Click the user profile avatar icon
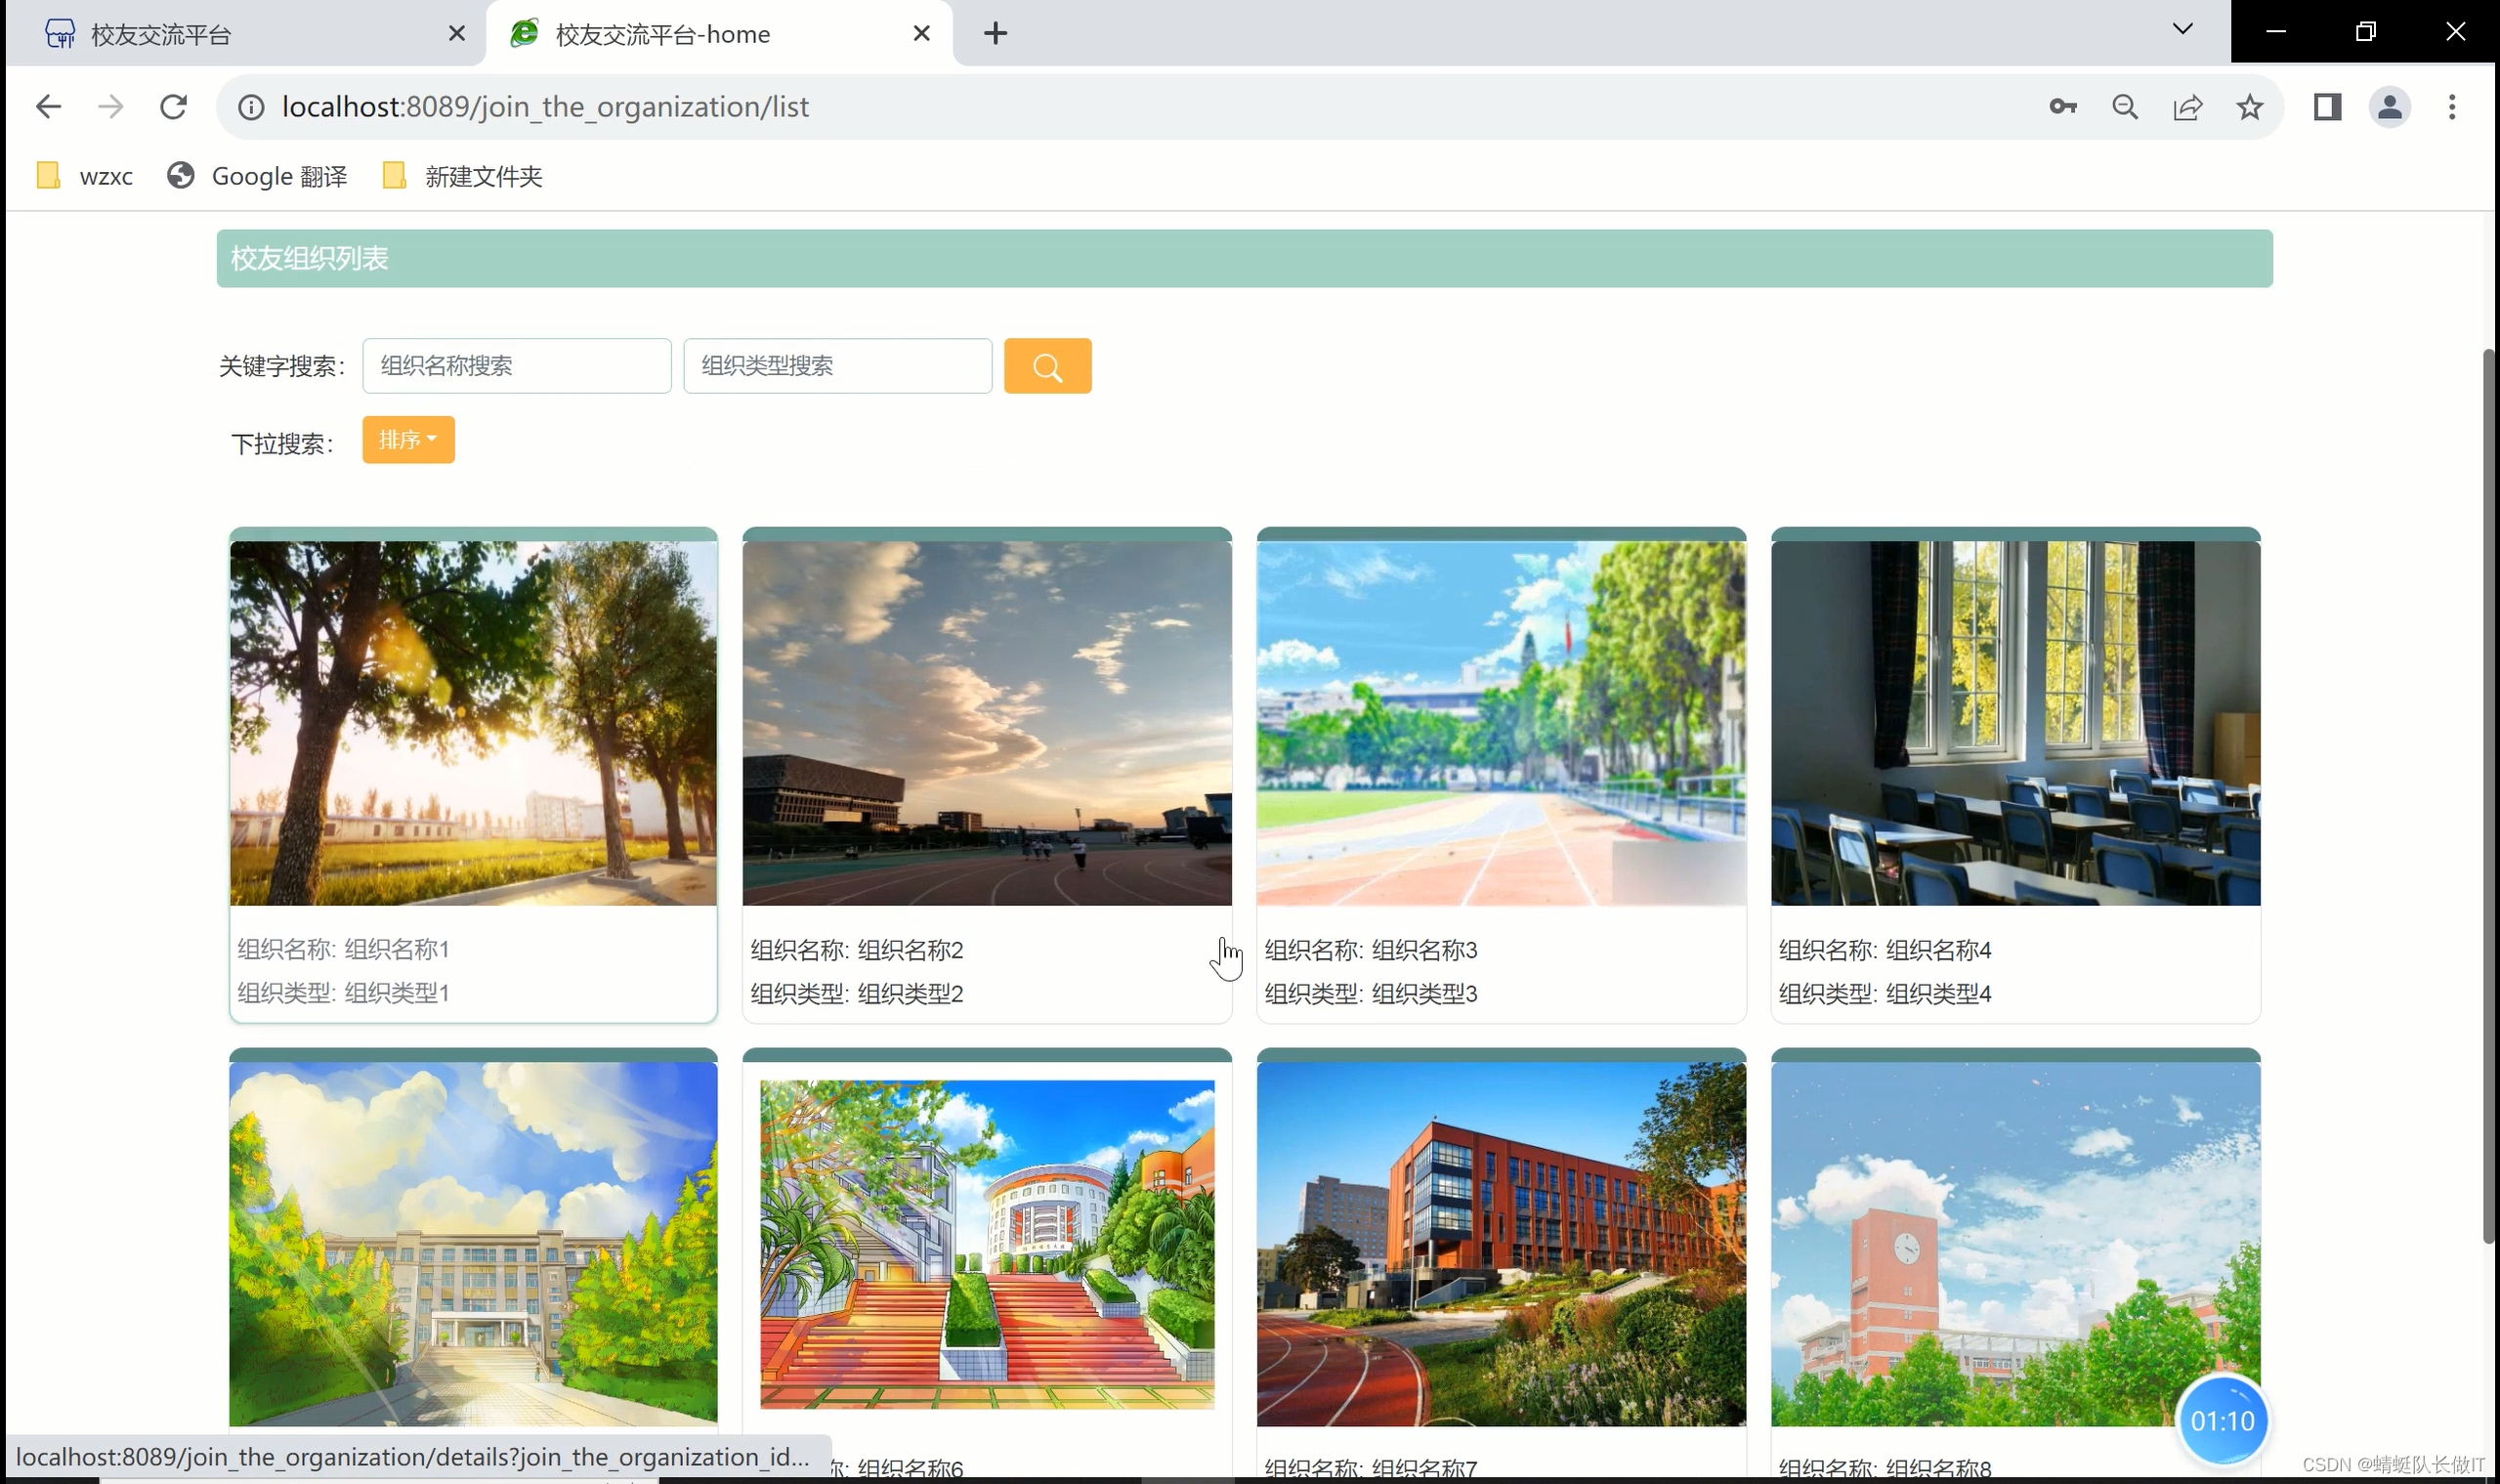Image resolution: width=2500 pixels, height=1484 pixels. pyautogui.click(x=2389, y=107)
